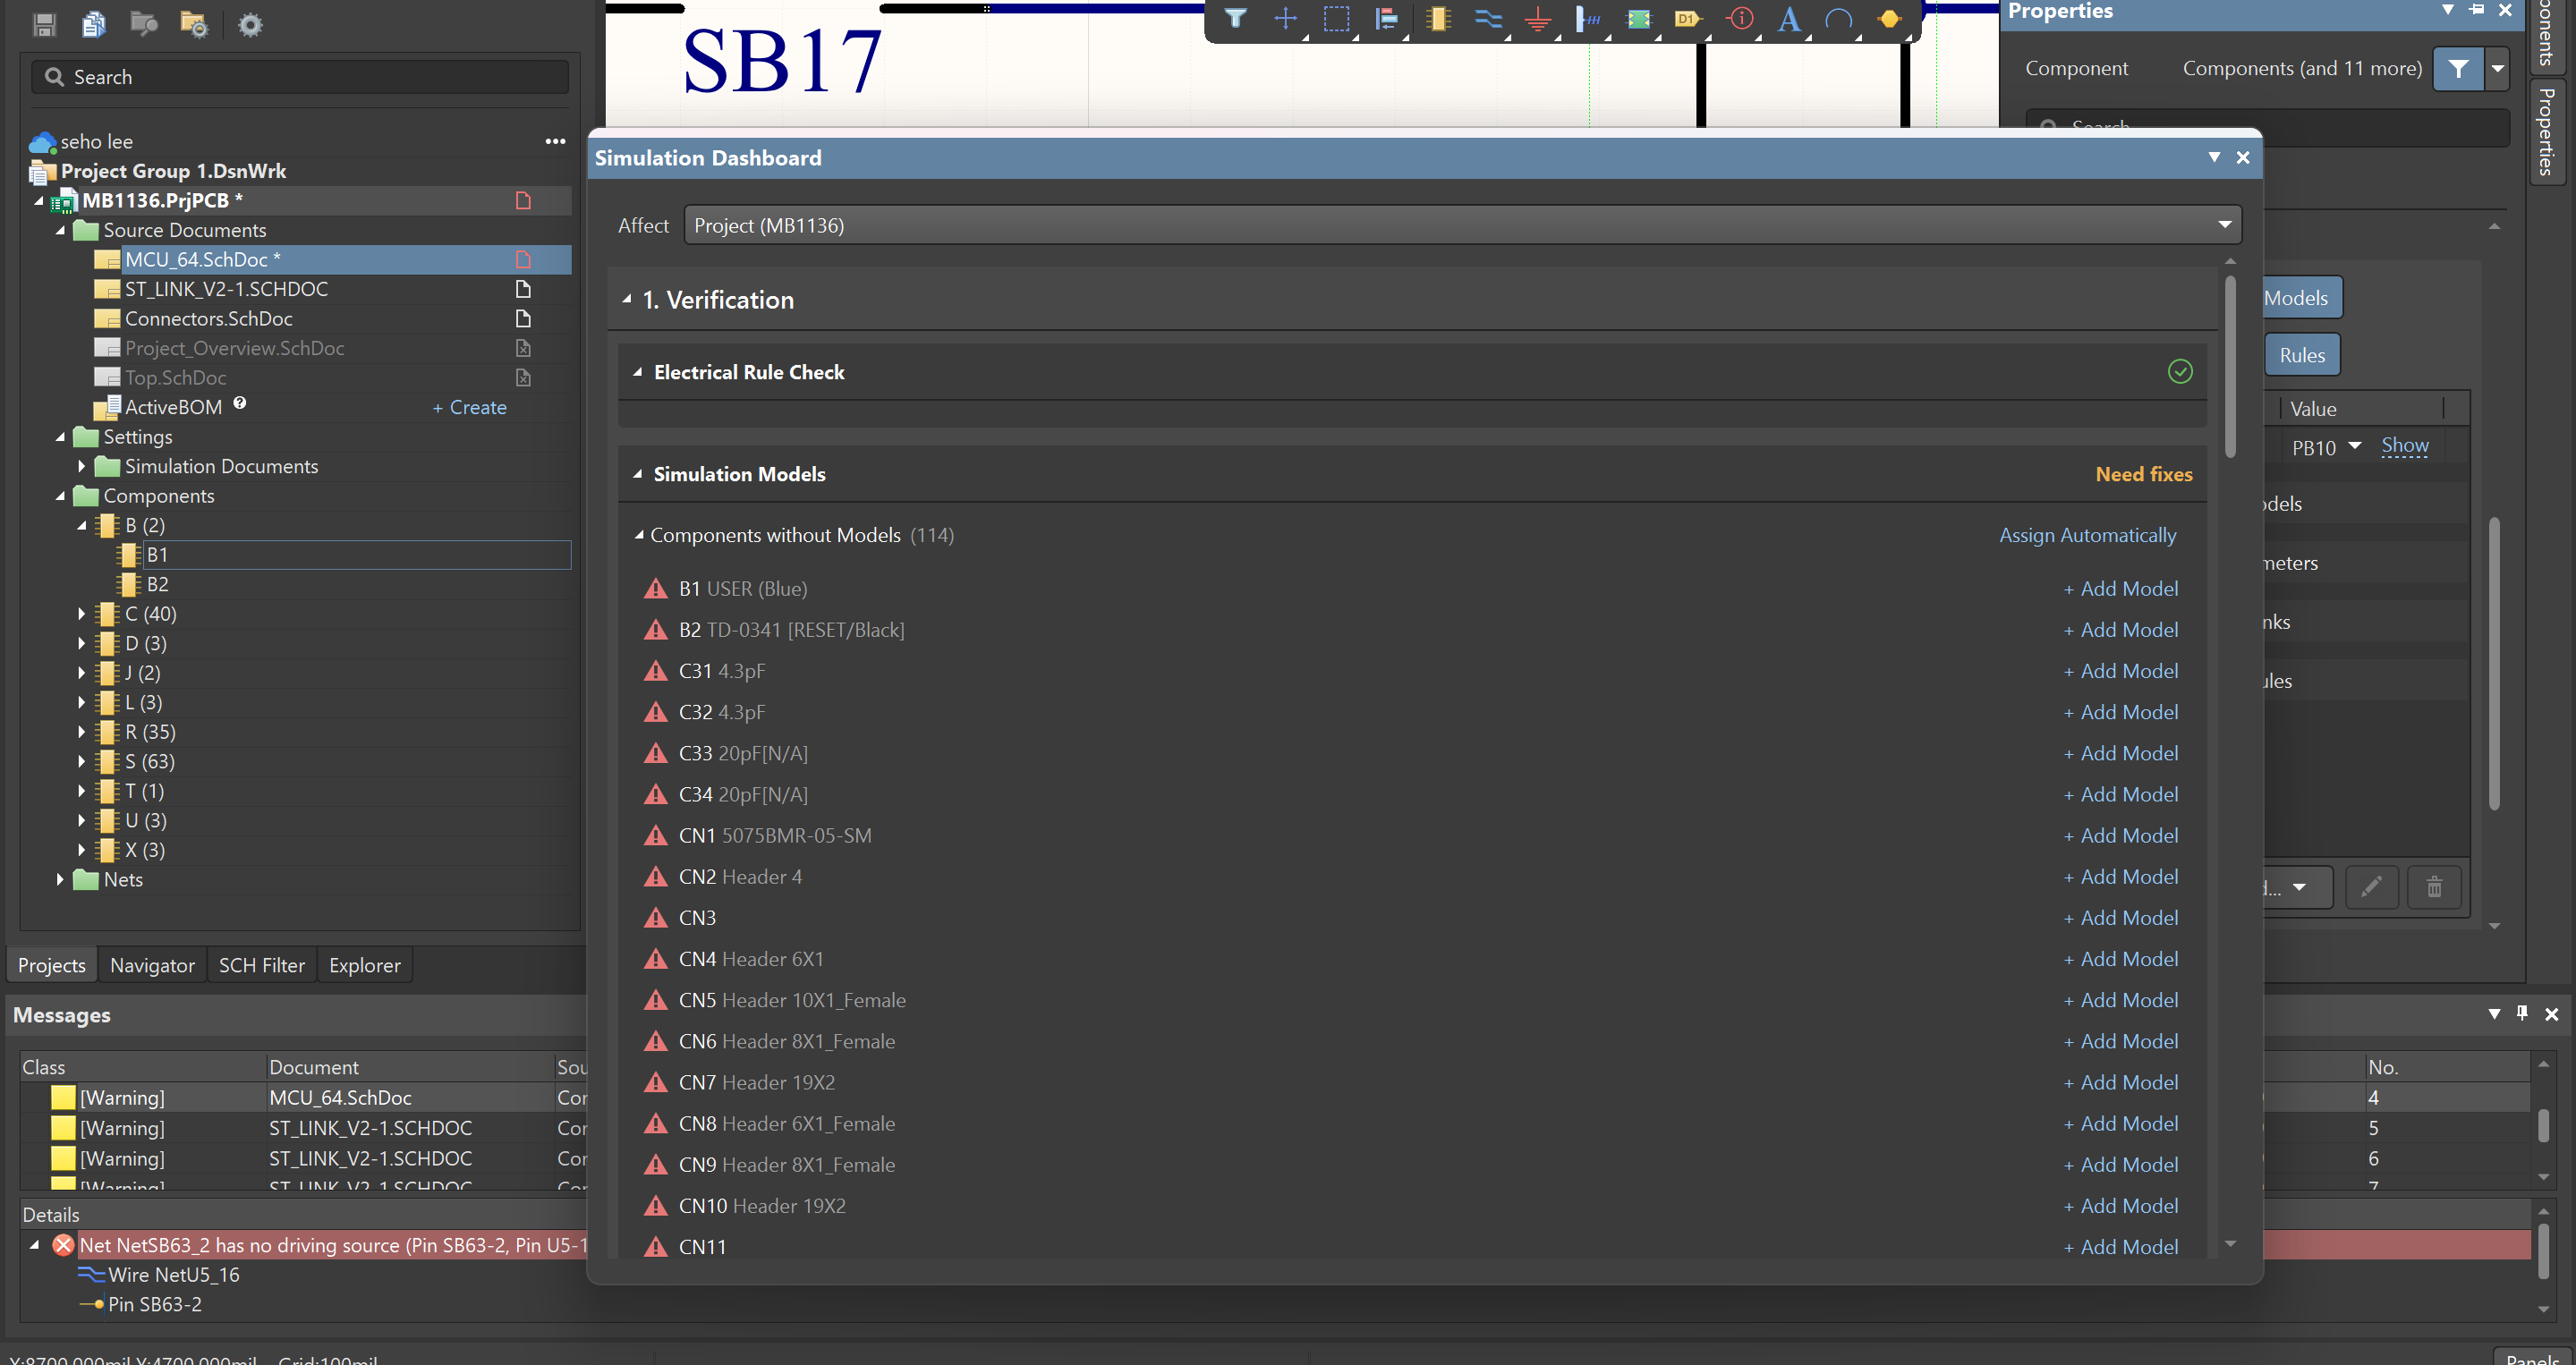Open the Explorer panel tab
The width and height of the screenshot is (2576, 1365).
(364, 964)
